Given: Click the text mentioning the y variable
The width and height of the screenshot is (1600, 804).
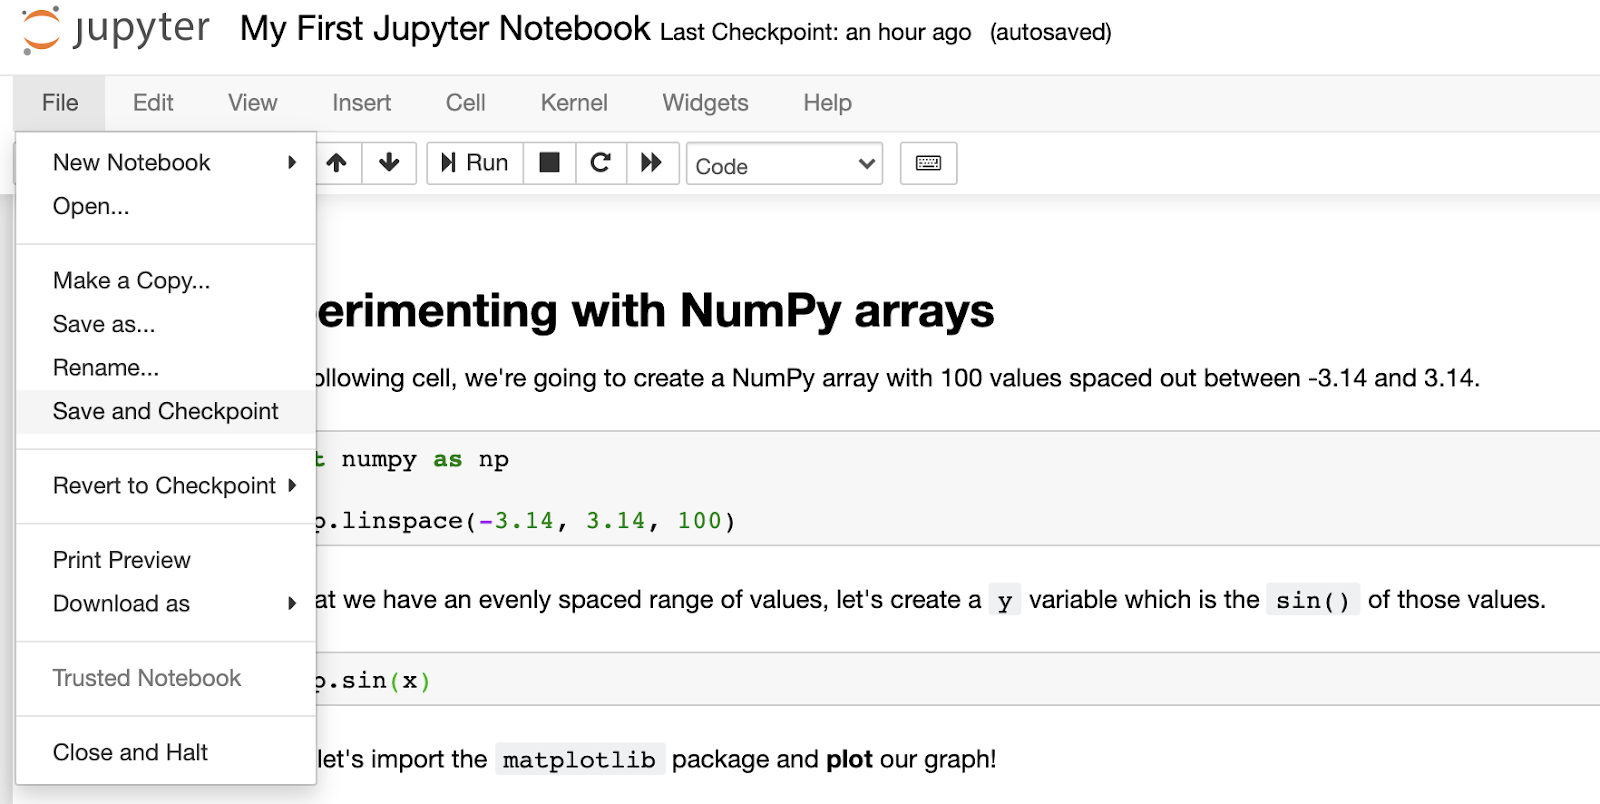Looking at the screenshot, I should (931, 600).
